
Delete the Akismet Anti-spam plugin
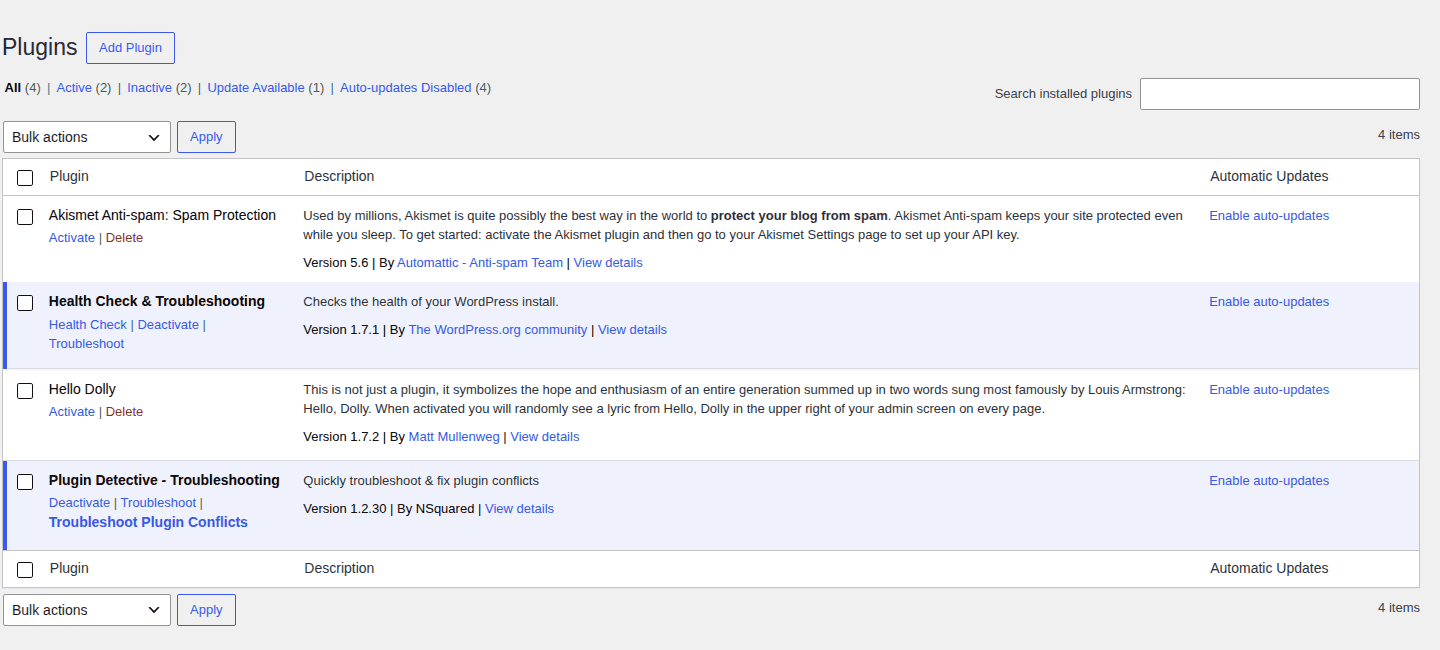tap(124, 238)
